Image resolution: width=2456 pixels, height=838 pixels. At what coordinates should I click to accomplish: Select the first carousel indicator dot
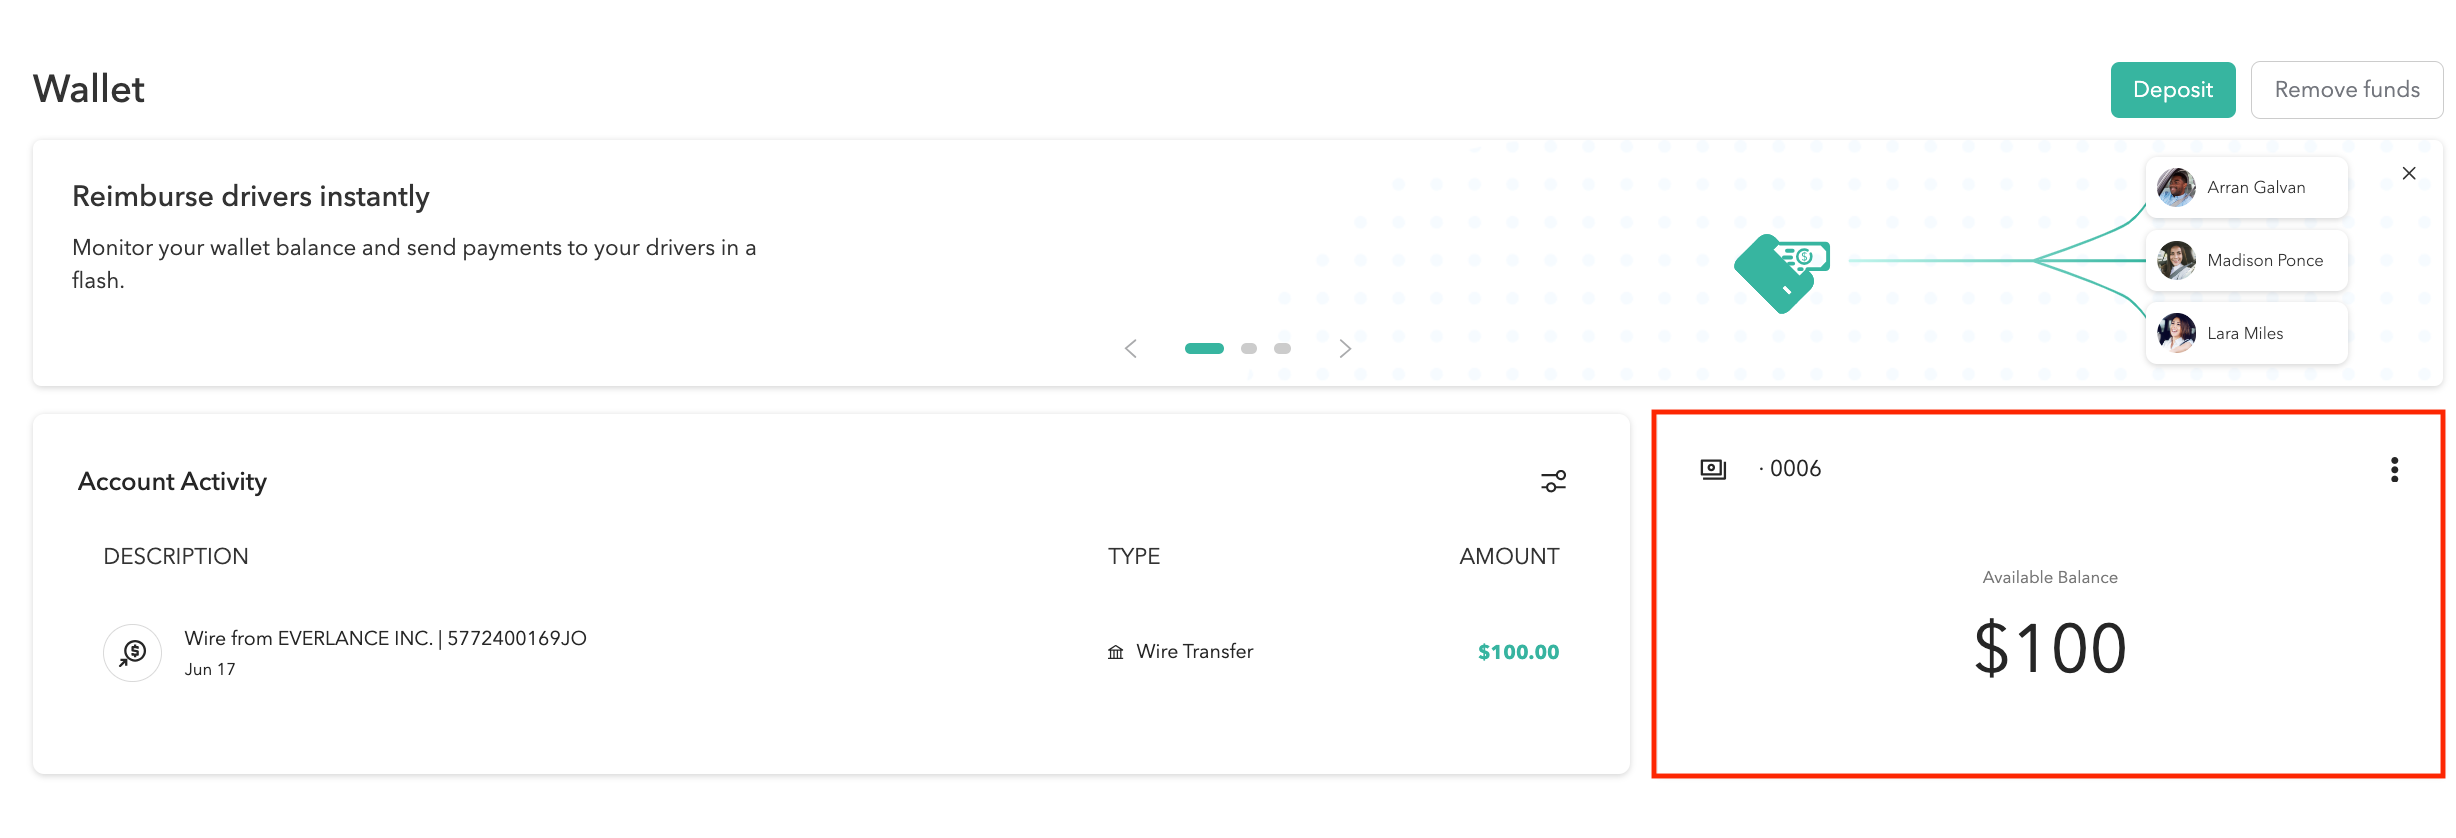pos(1204,349)
